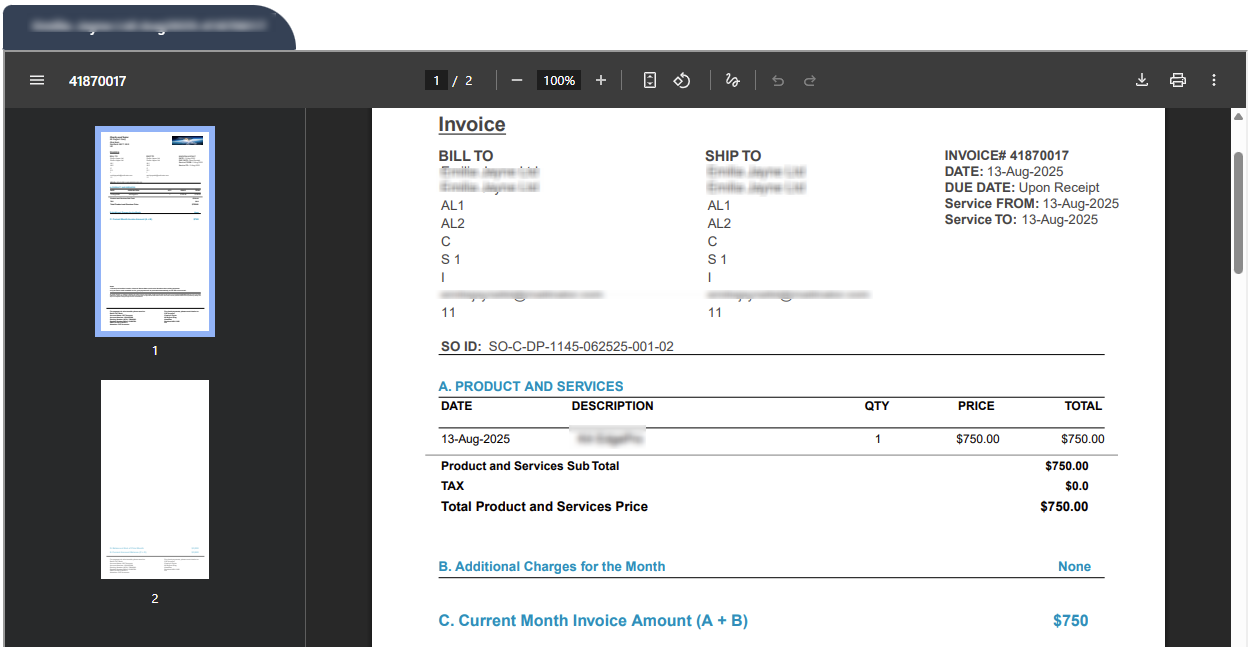Screen dimensions: 1252x647
Task: Activate the draw annotation tool
Action: click(732, 80)
